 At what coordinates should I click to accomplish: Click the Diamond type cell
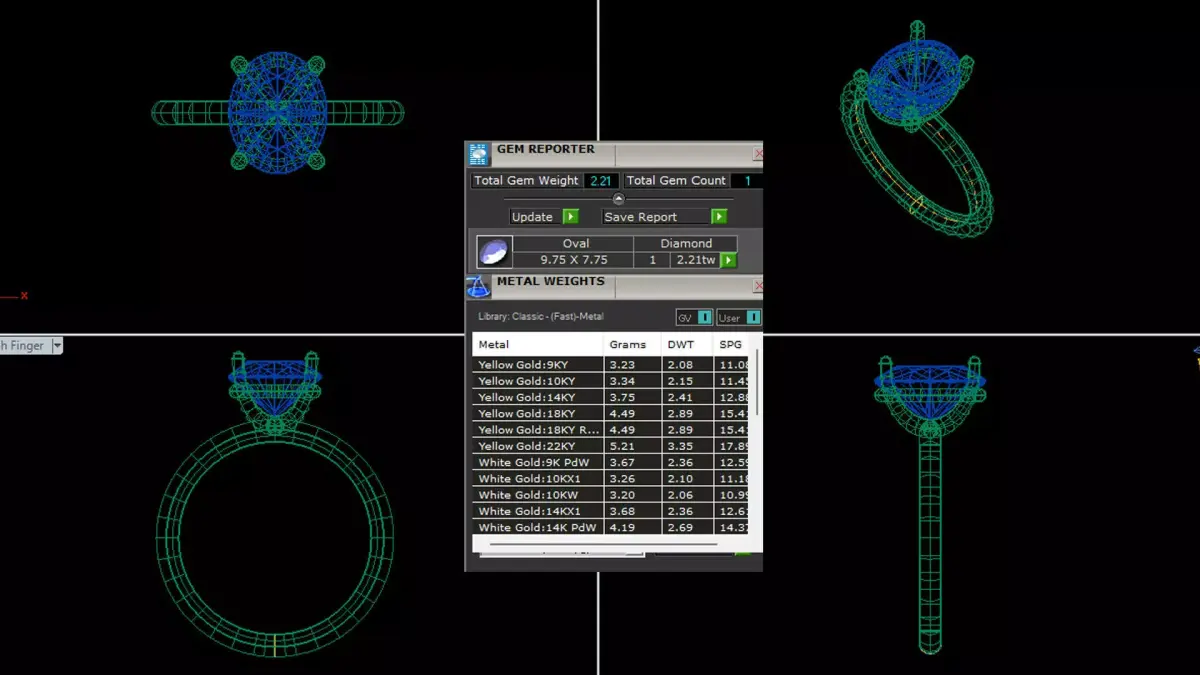pos(686,243)
